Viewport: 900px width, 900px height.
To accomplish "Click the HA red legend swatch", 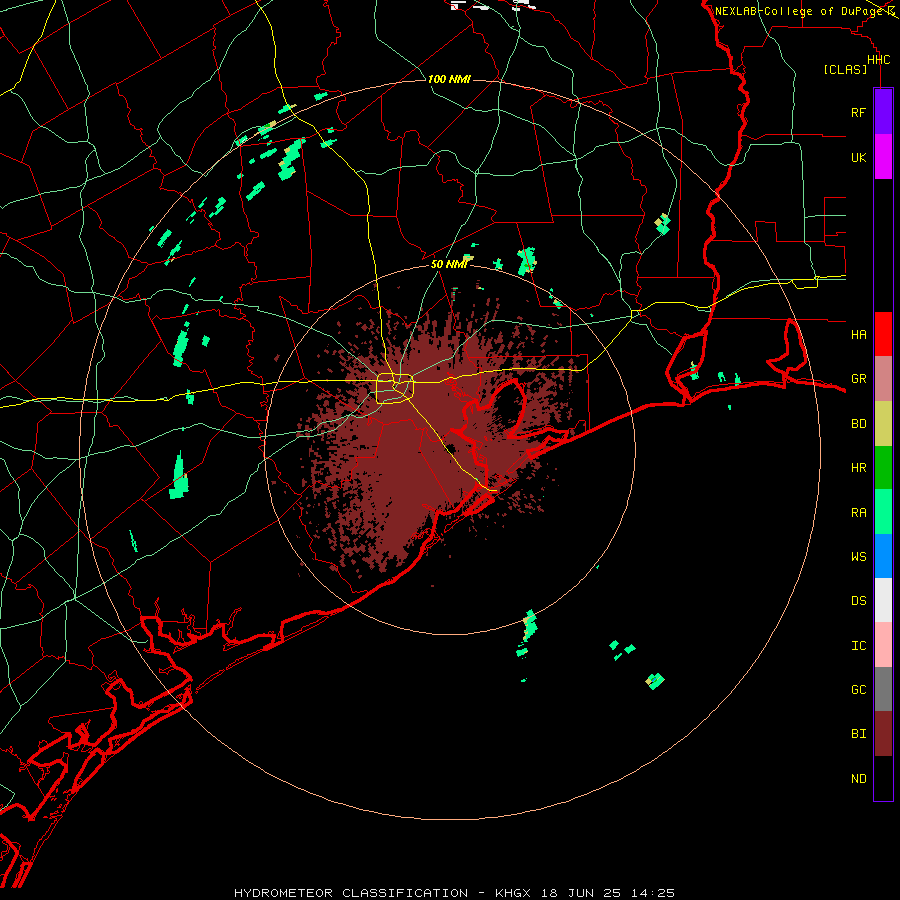I will tap(883, 334).
